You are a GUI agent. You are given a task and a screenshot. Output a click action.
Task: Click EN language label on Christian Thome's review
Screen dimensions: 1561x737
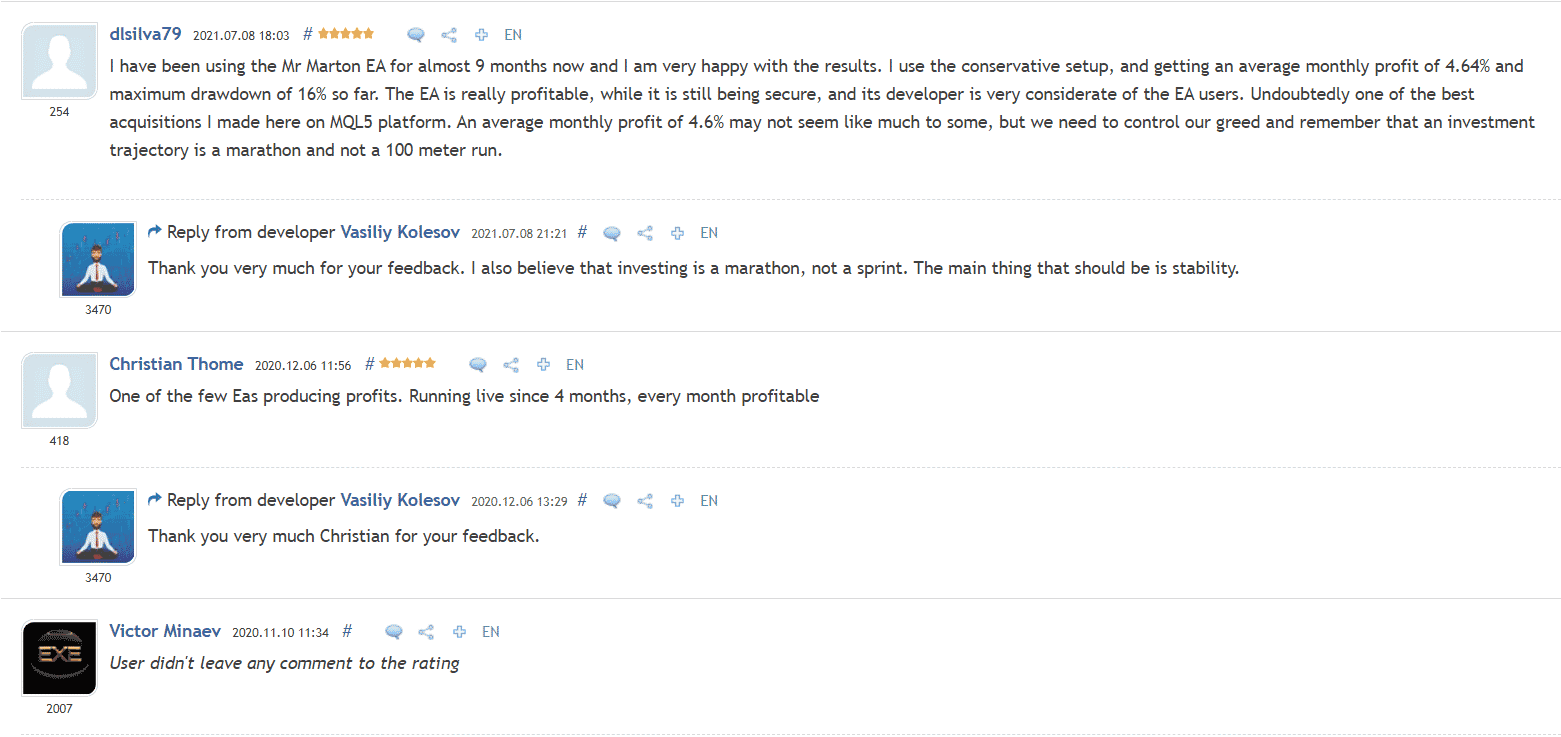pyautogui.click(x=575, y=365)
